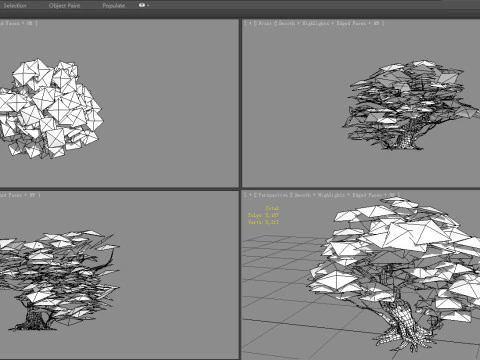
Task: Select the tree model in the Front viewport
Action: [411, 105]
